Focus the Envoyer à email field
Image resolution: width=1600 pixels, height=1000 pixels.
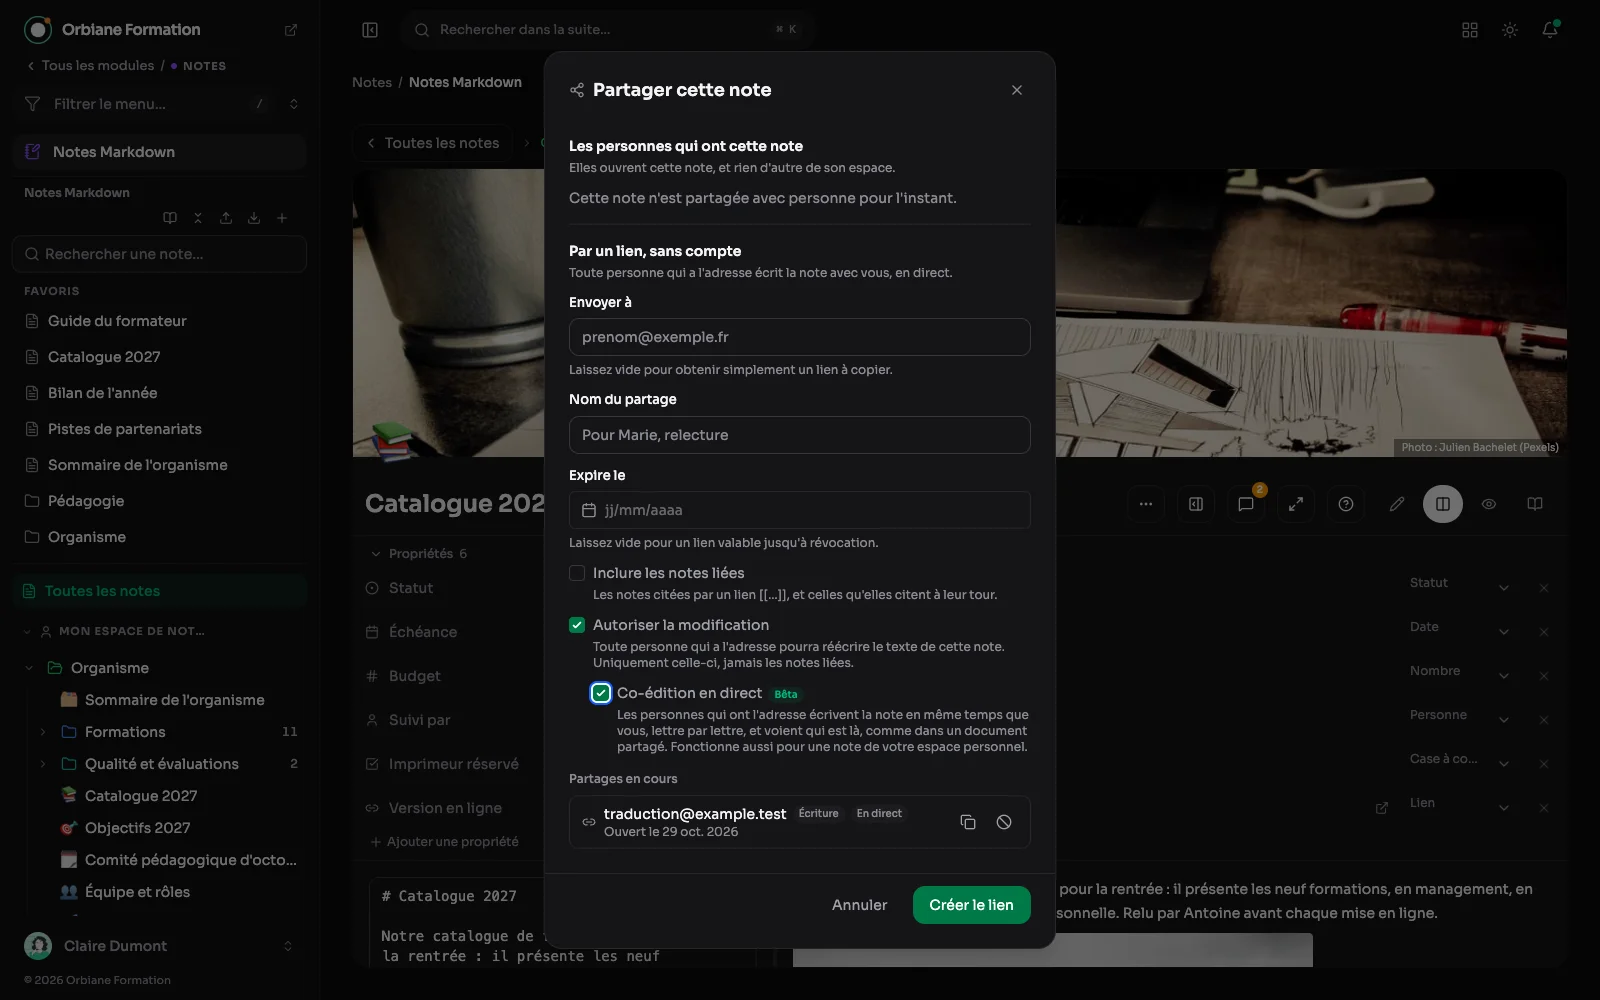point(800,337)
